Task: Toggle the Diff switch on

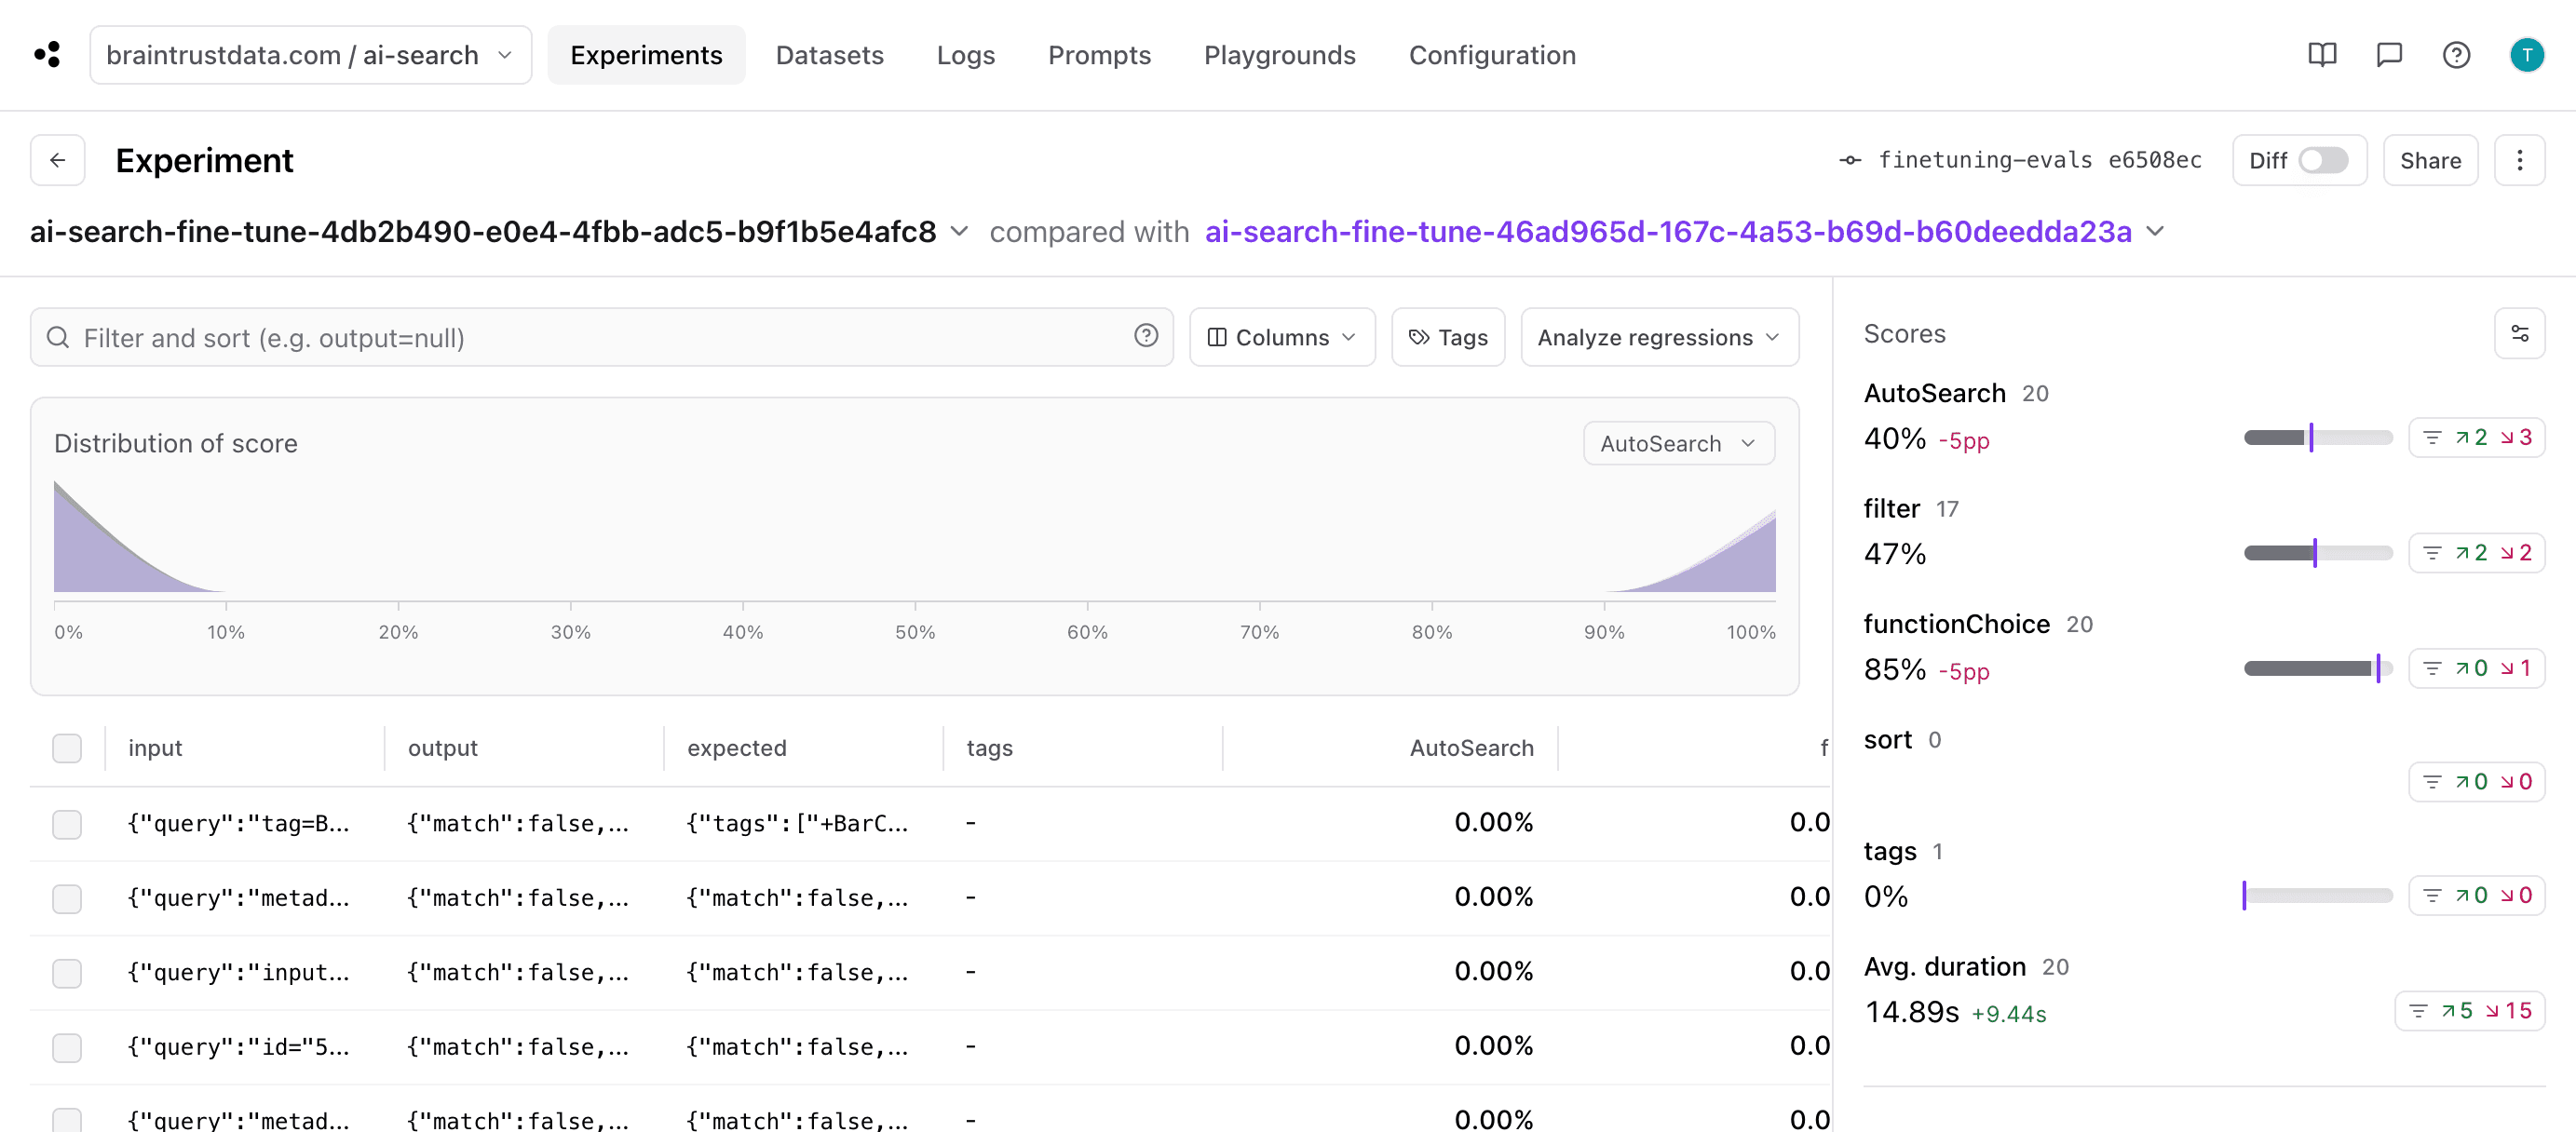Action: pyautogui.click(x=2325, y=159)
